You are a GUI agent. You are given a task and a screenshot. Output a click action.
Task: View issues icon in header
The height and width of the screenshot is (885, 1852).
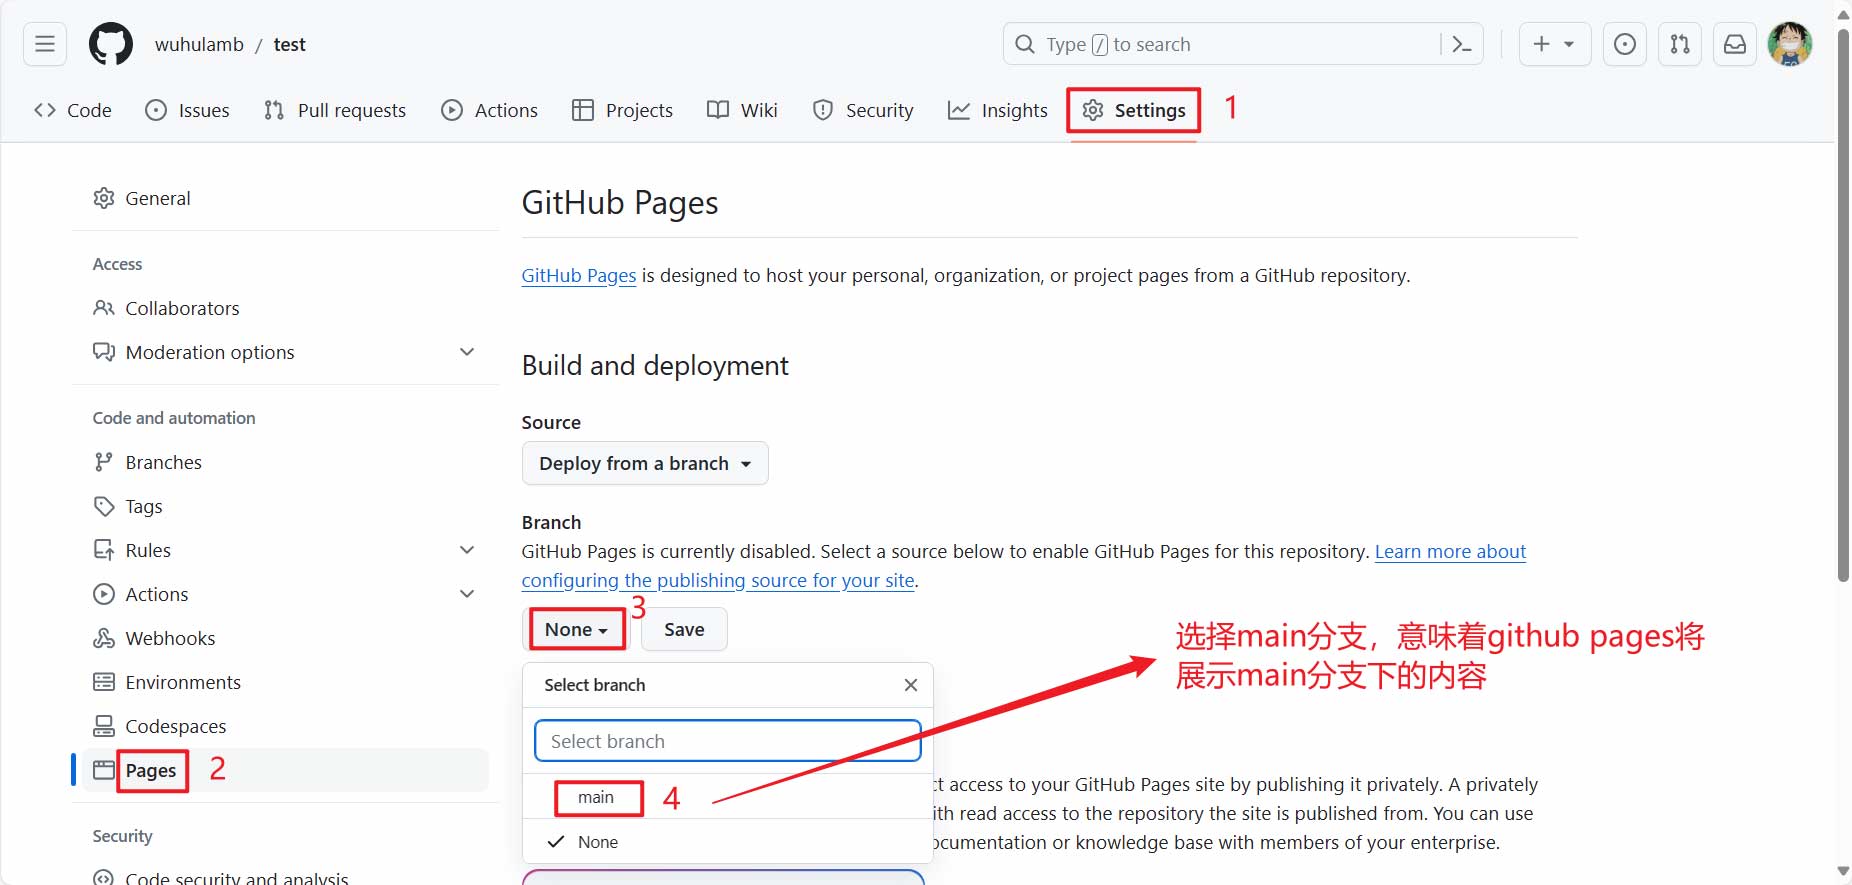pos(1625,44)
